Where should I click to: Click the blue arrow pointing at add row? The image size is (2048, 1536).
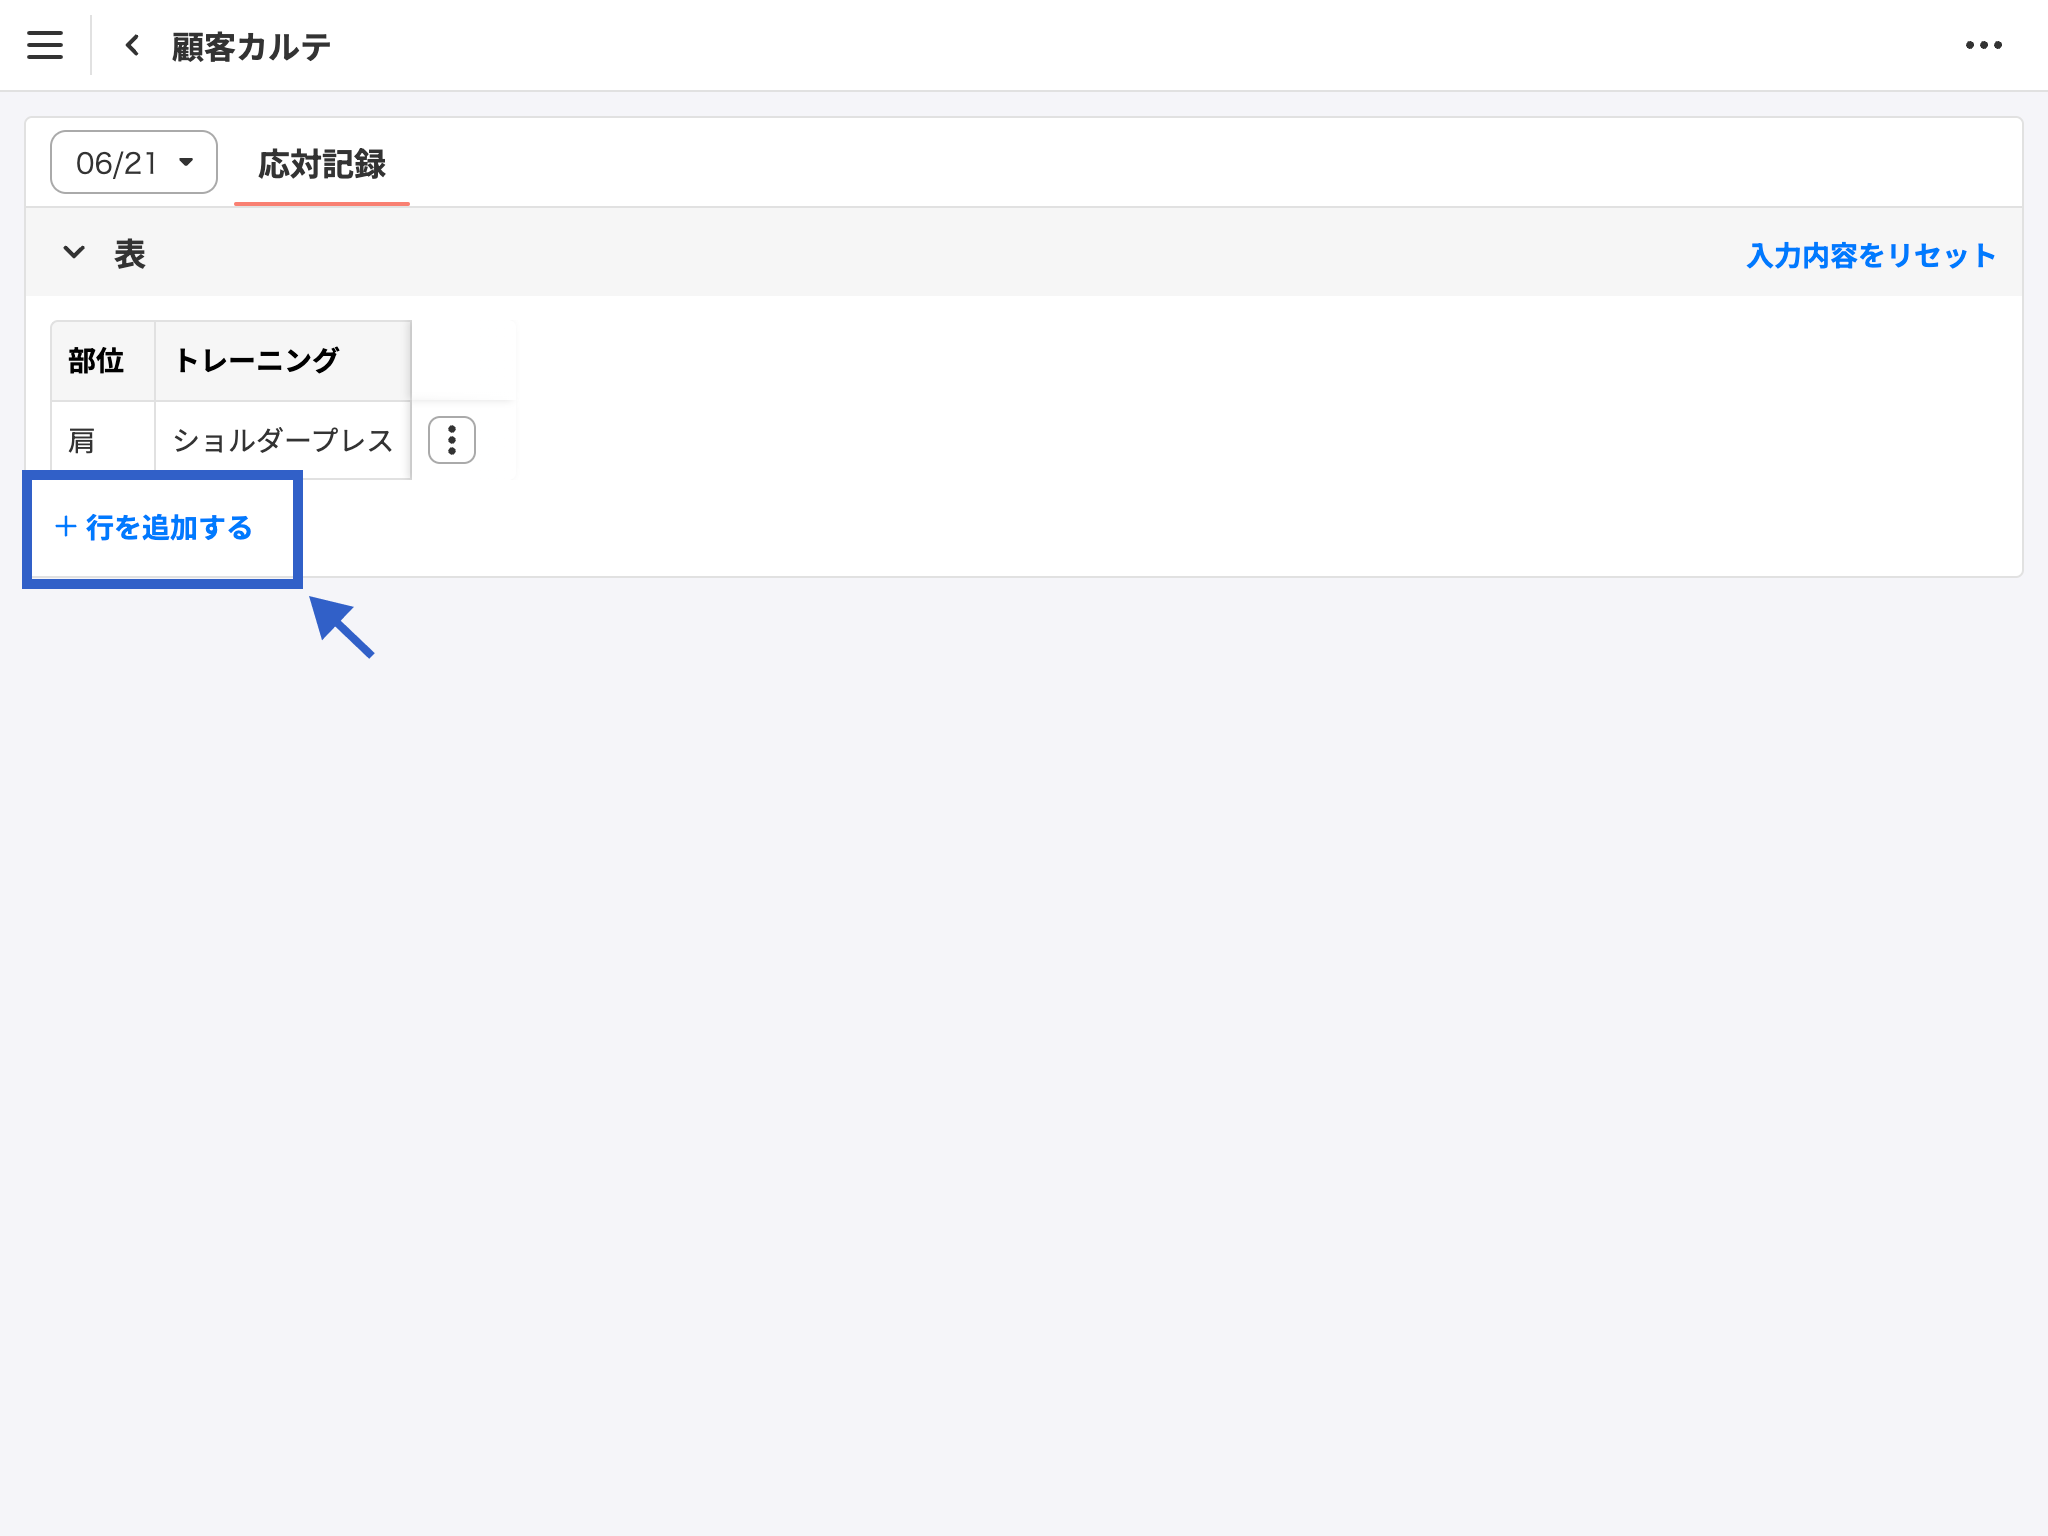(x=342, y=627)
